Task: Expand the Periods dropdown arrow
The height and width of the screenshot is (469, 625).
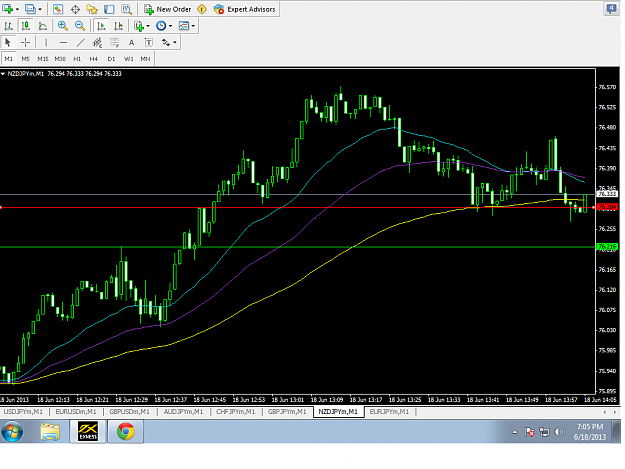Action: coord(171,26)
